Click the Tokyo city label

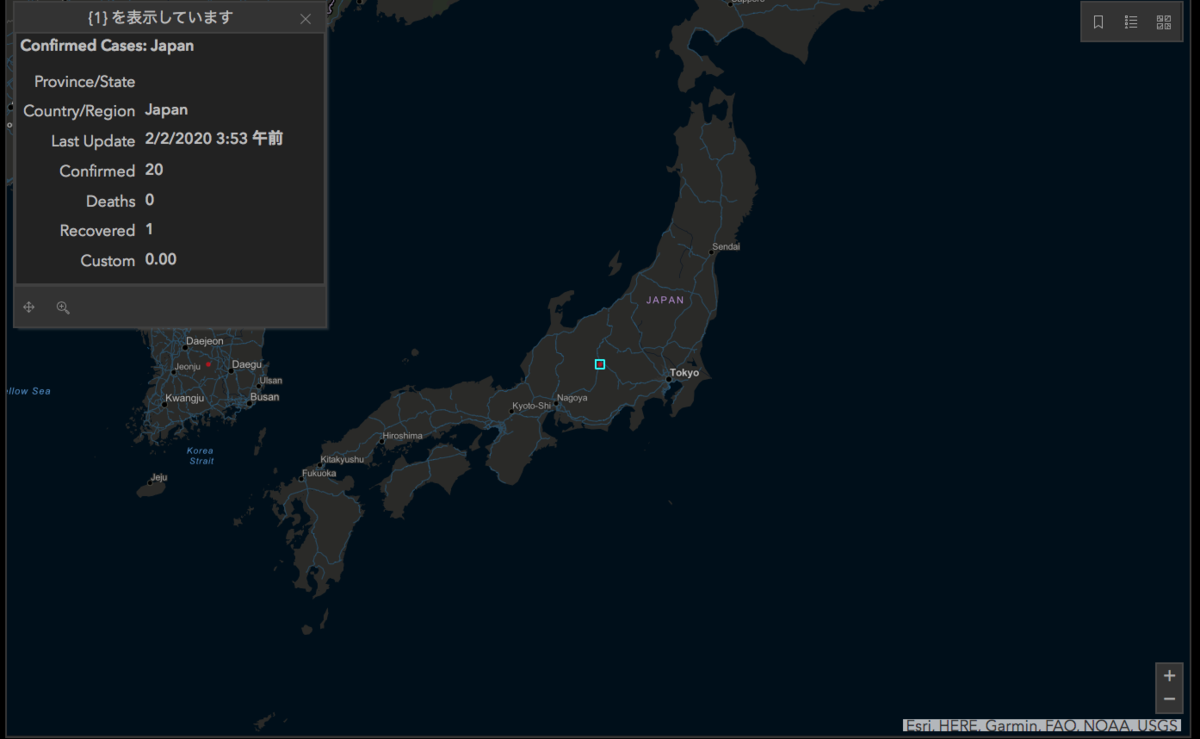pos(684,373)
